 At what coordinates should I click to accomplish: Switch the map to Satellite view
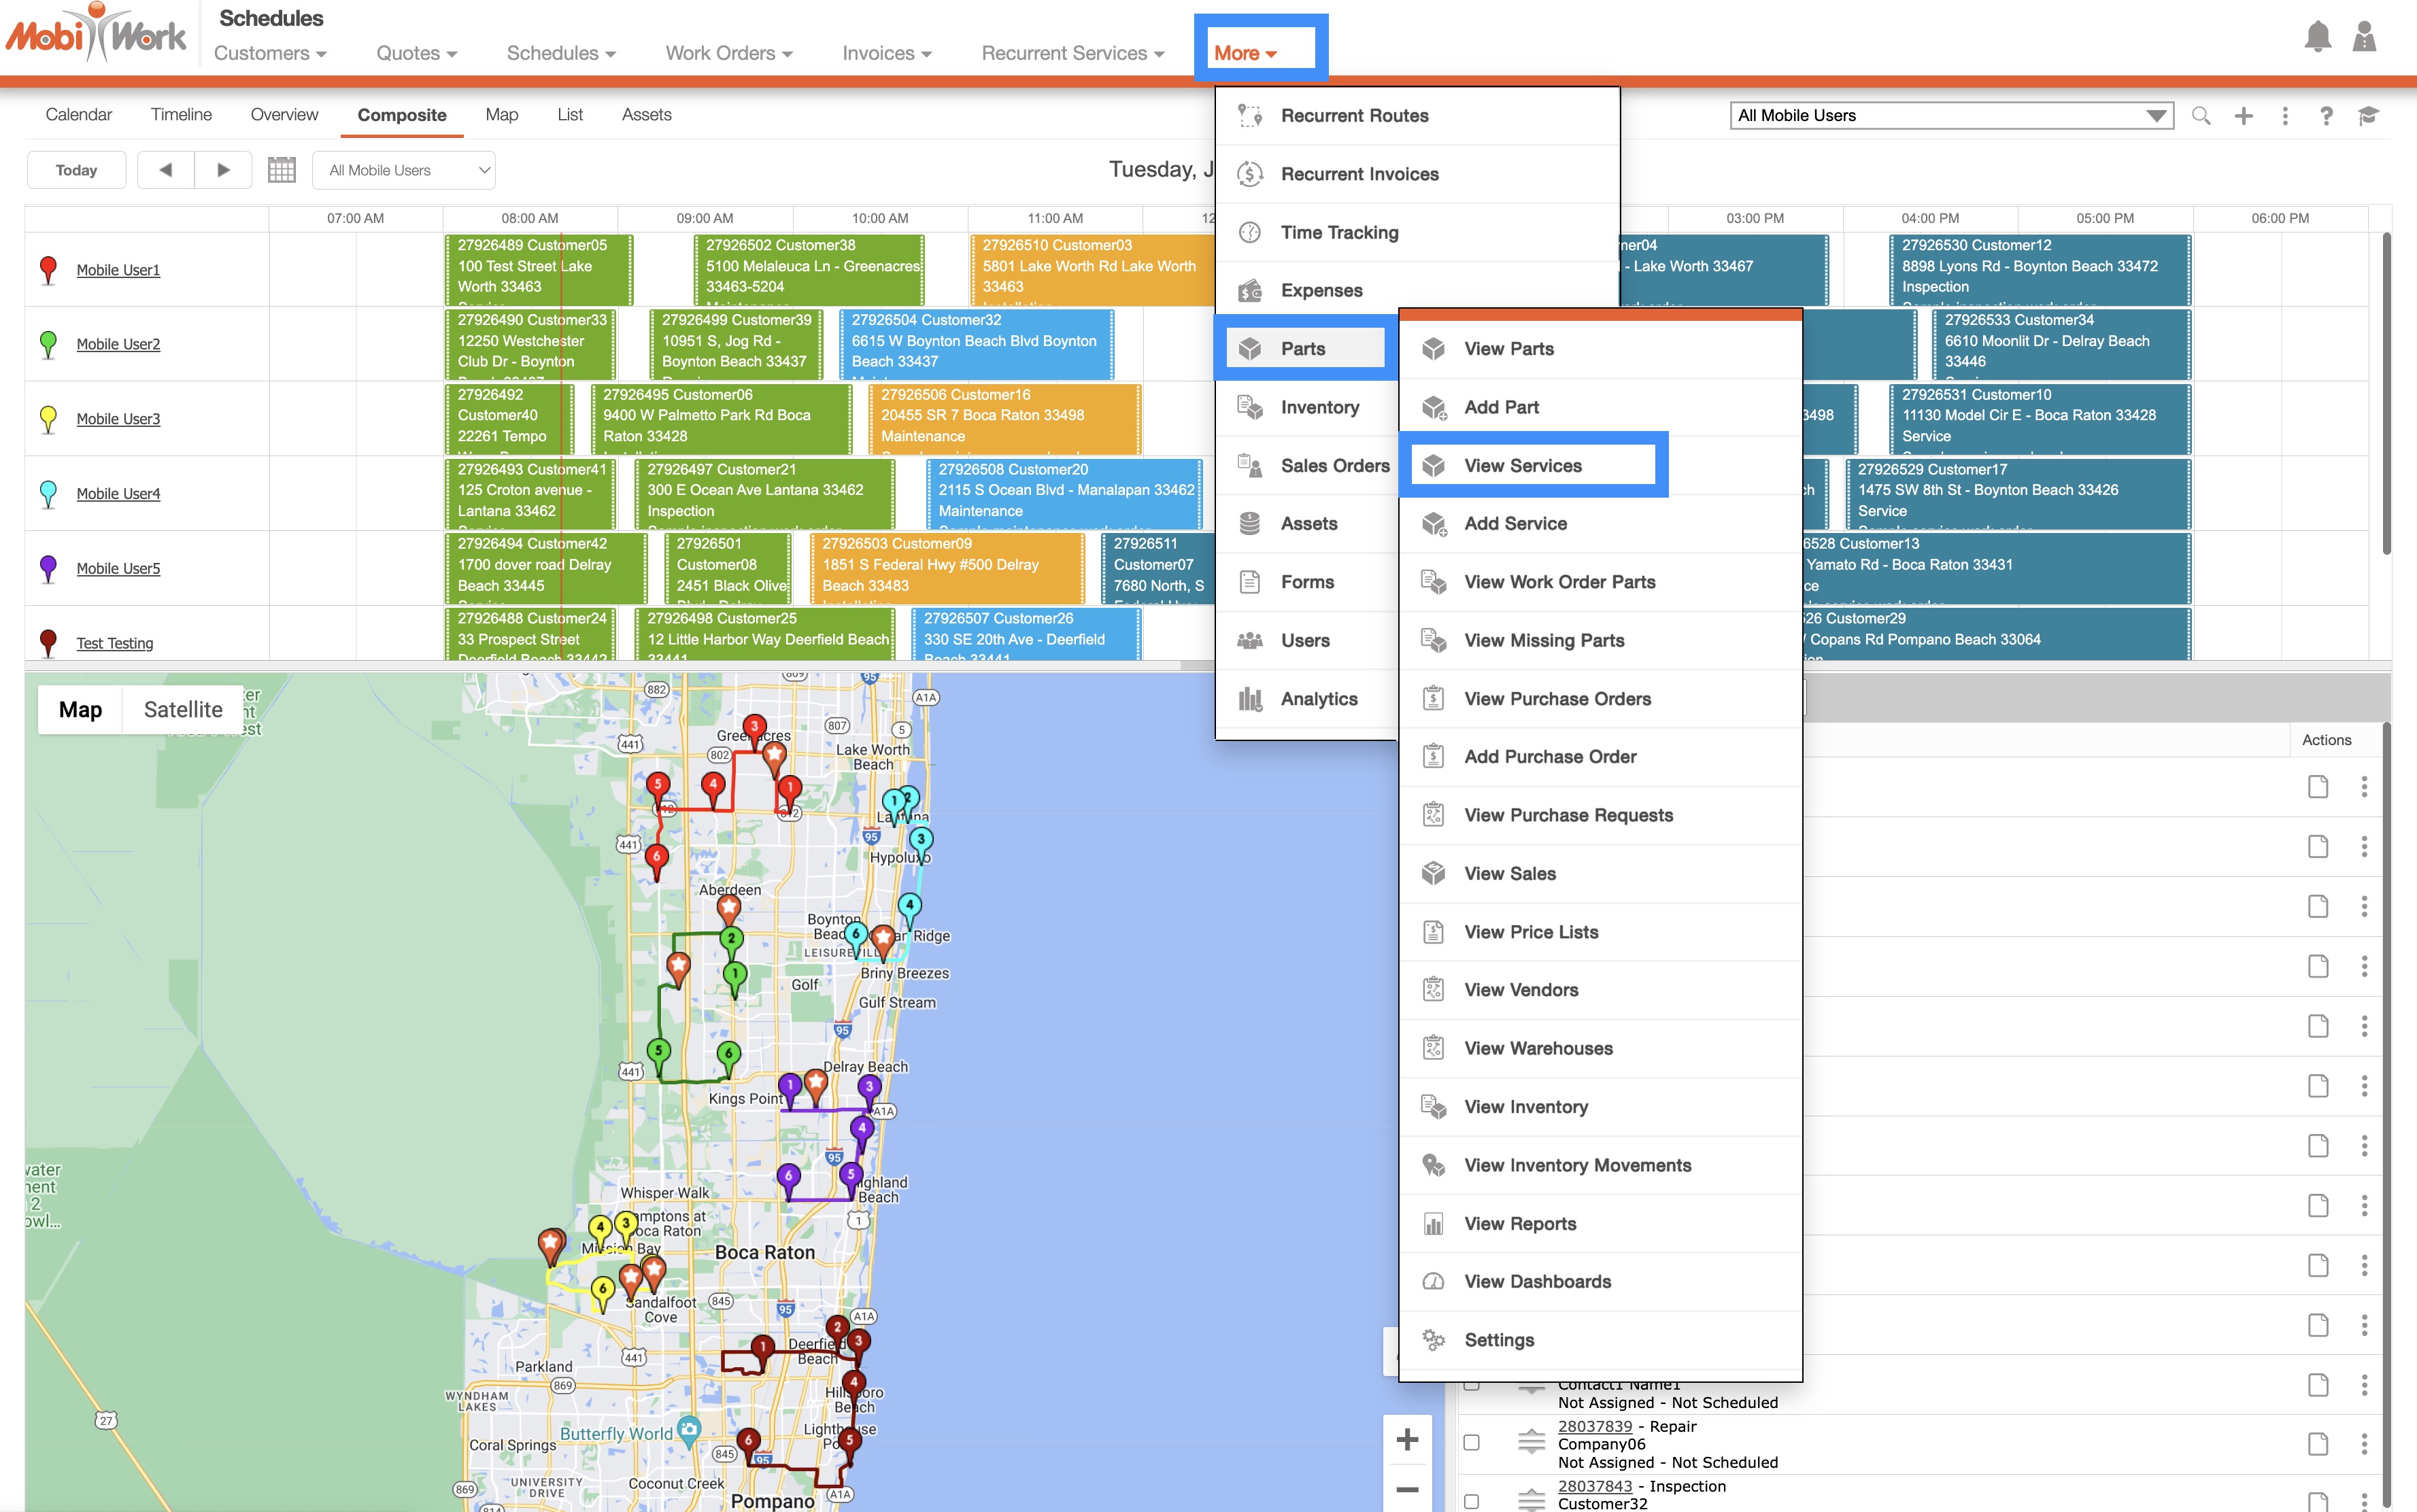[x=183, y=709]
